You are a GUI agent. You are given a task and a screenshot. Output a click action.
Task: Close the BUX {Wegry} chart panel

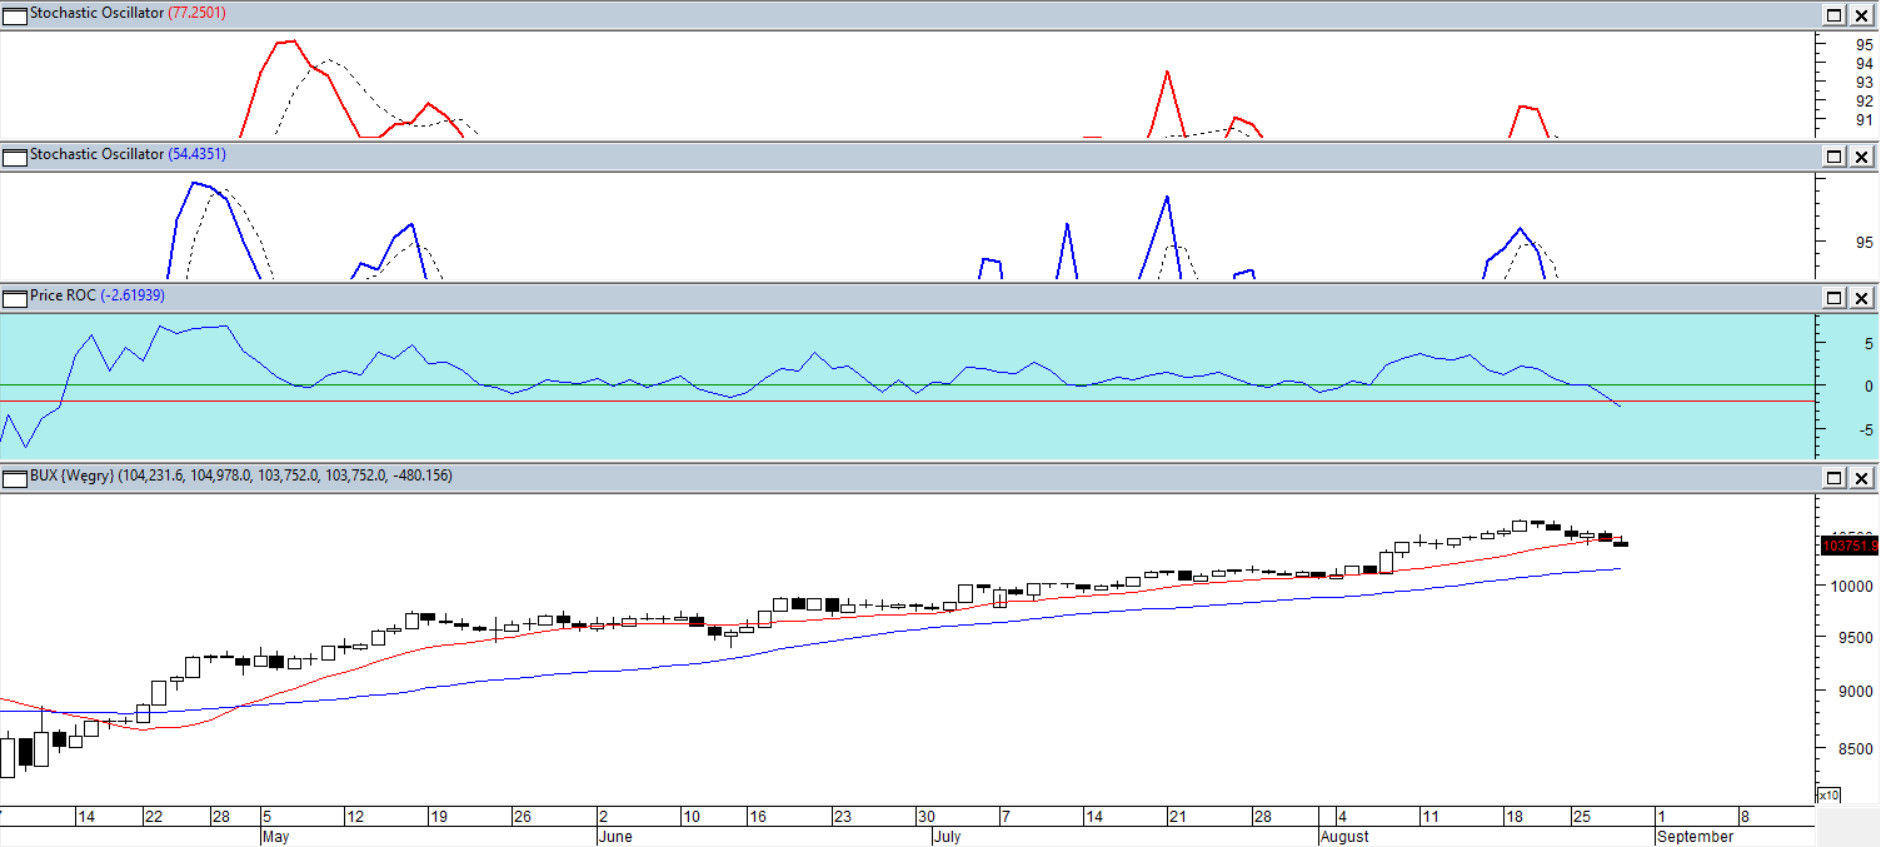[x=1861, y=478]
